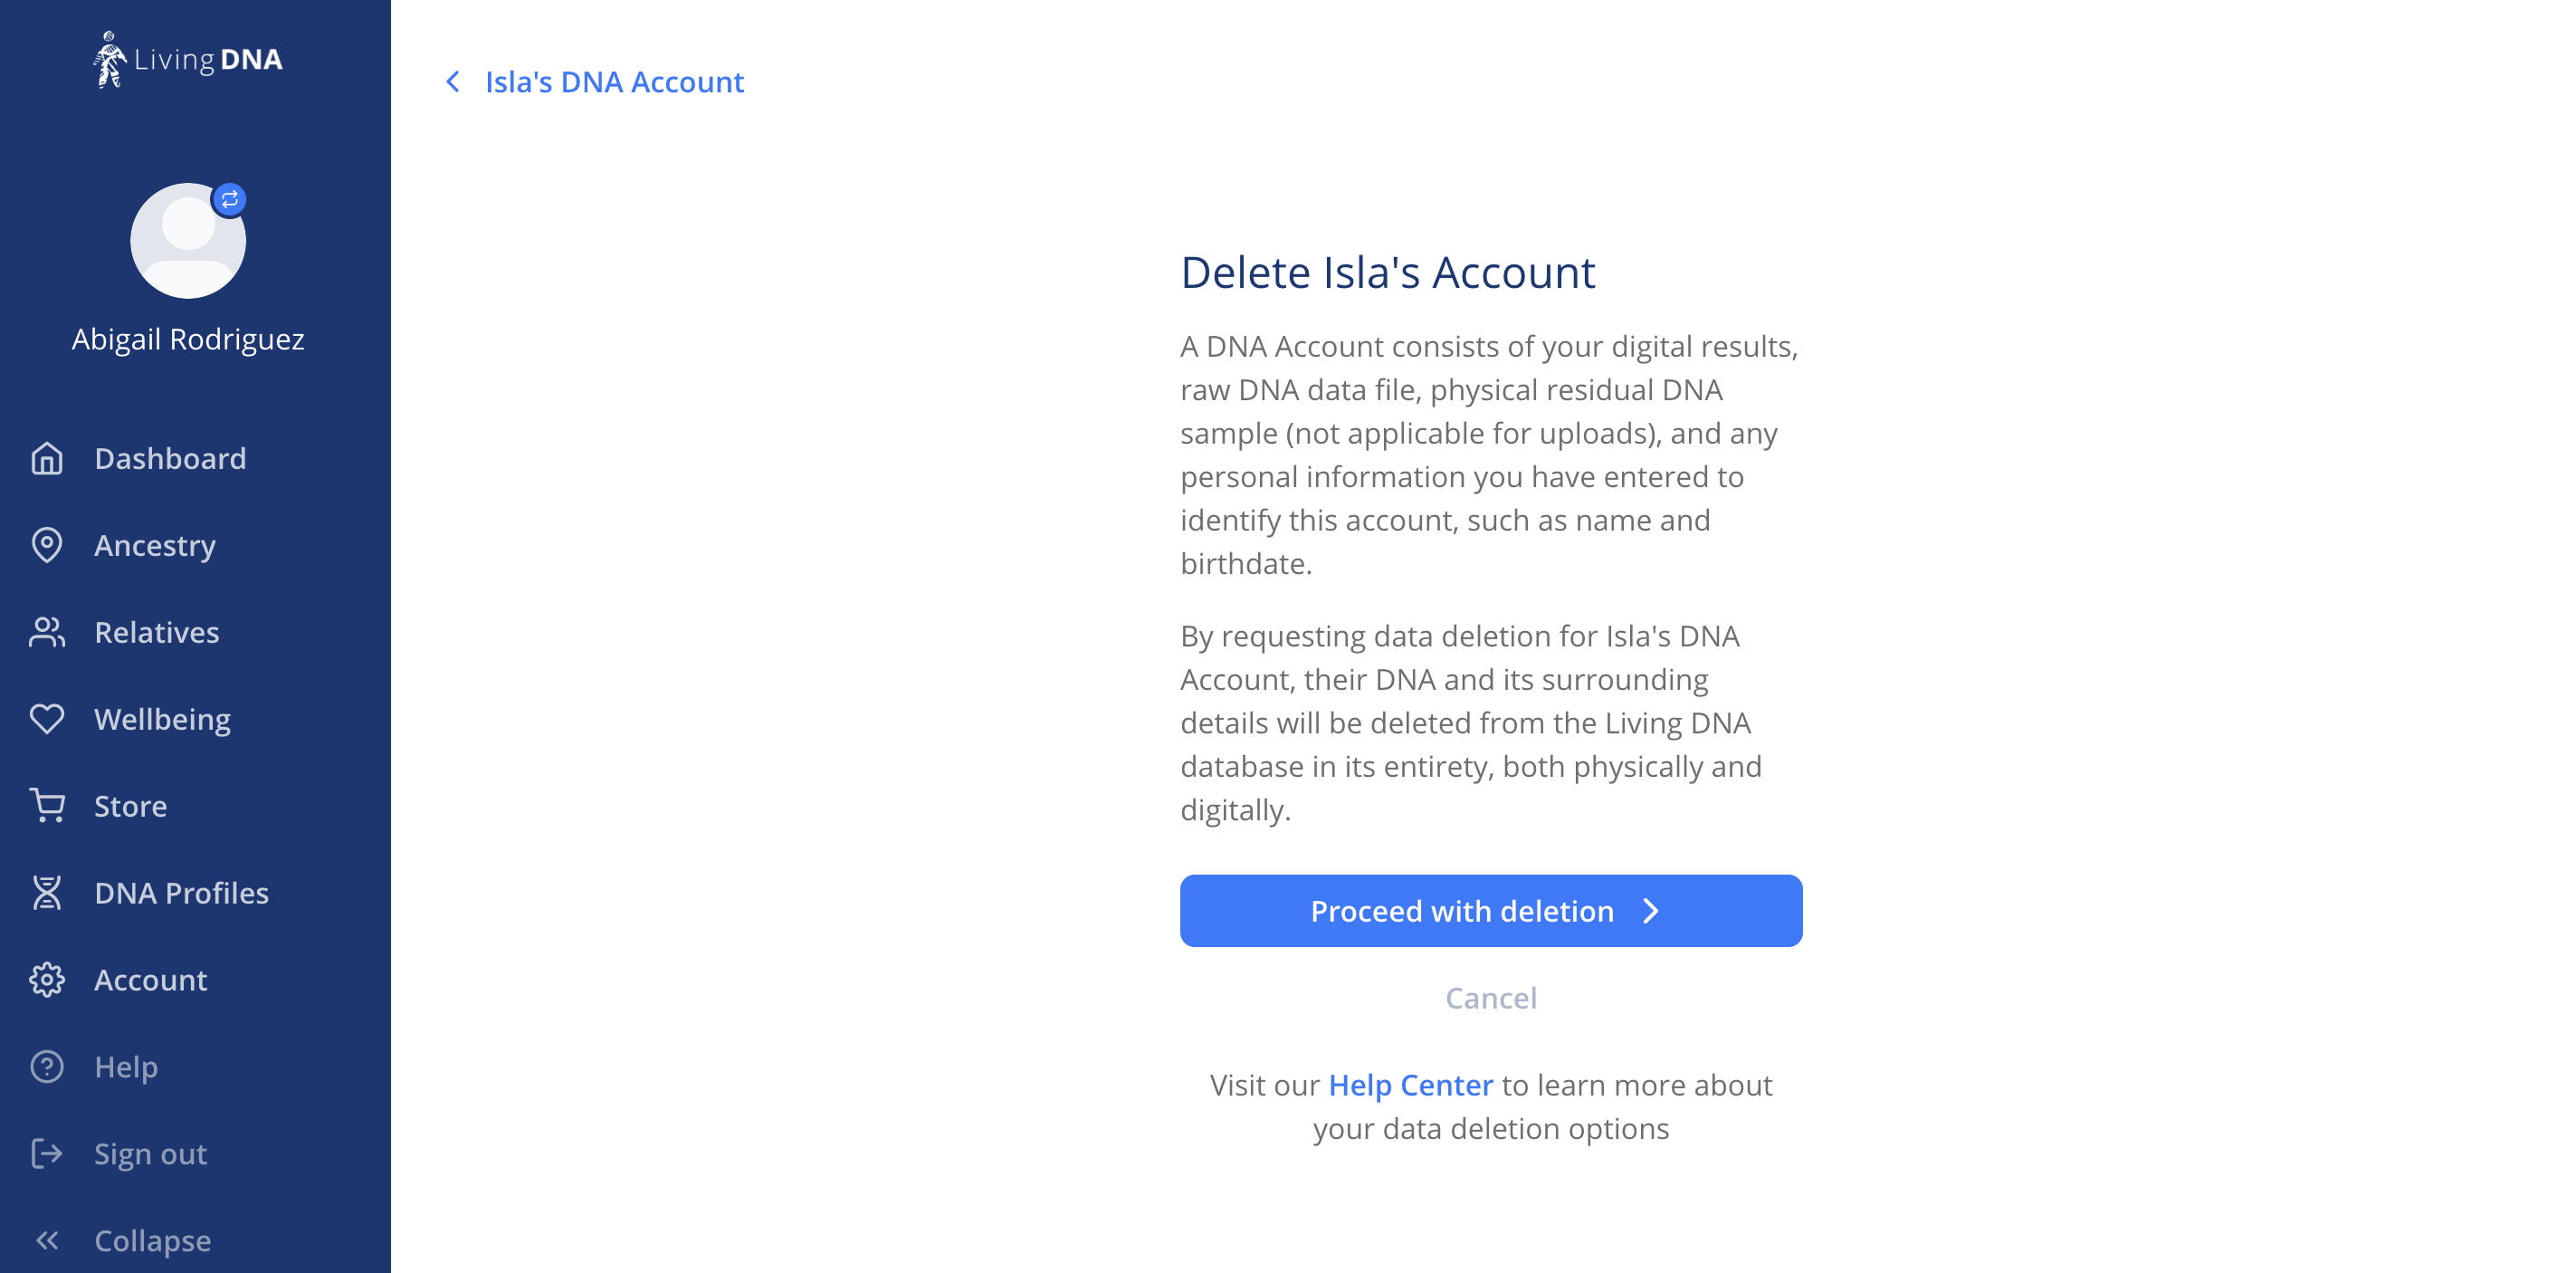
Task: Open the DNA Profiles menu item
Action: click(181, 893)
